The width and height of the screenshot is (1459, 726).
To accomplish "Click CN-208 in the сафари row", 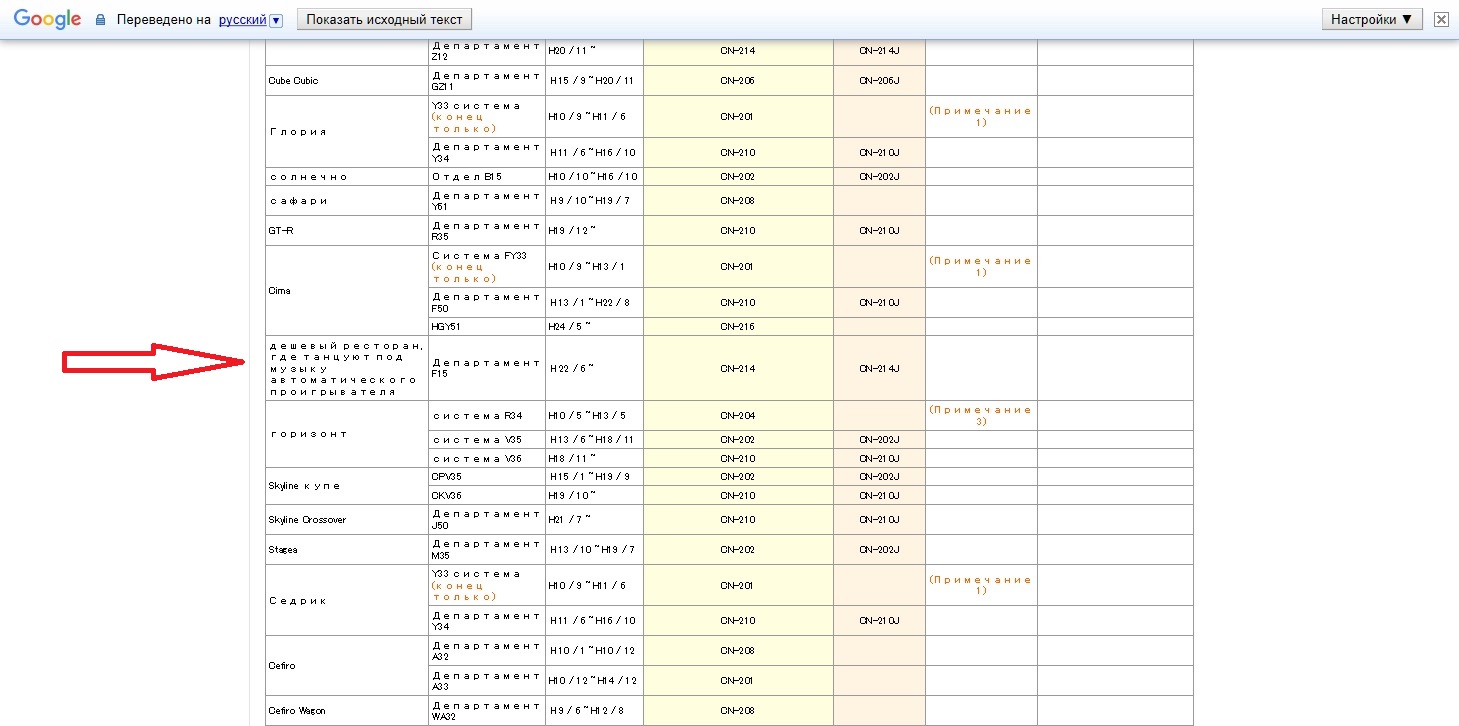I will pos(738,201).
